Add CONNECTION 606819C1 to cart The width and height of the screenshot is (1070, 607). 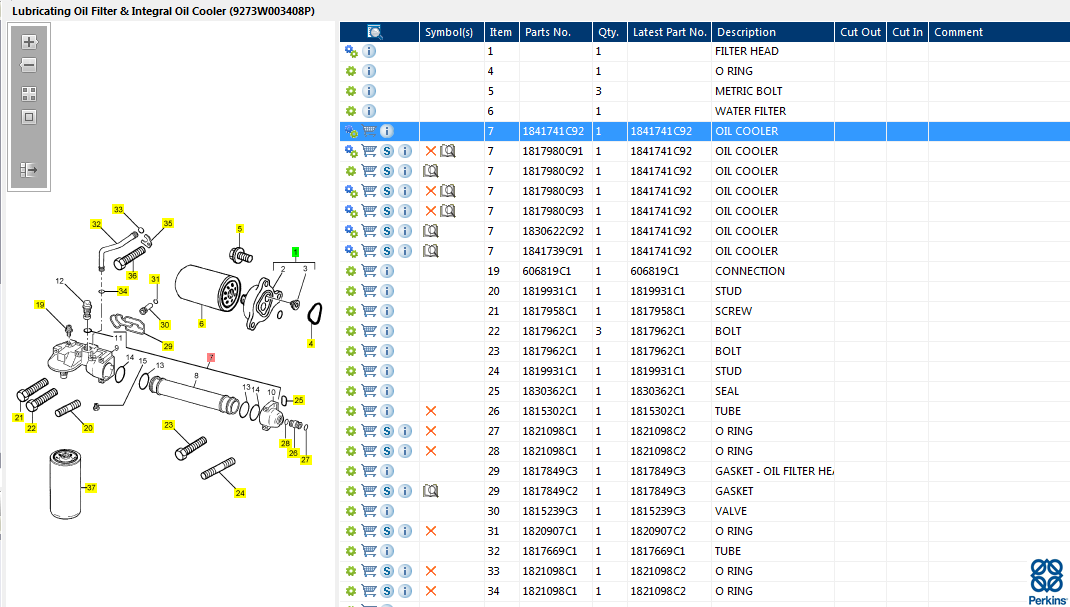(x=369, y=271)
